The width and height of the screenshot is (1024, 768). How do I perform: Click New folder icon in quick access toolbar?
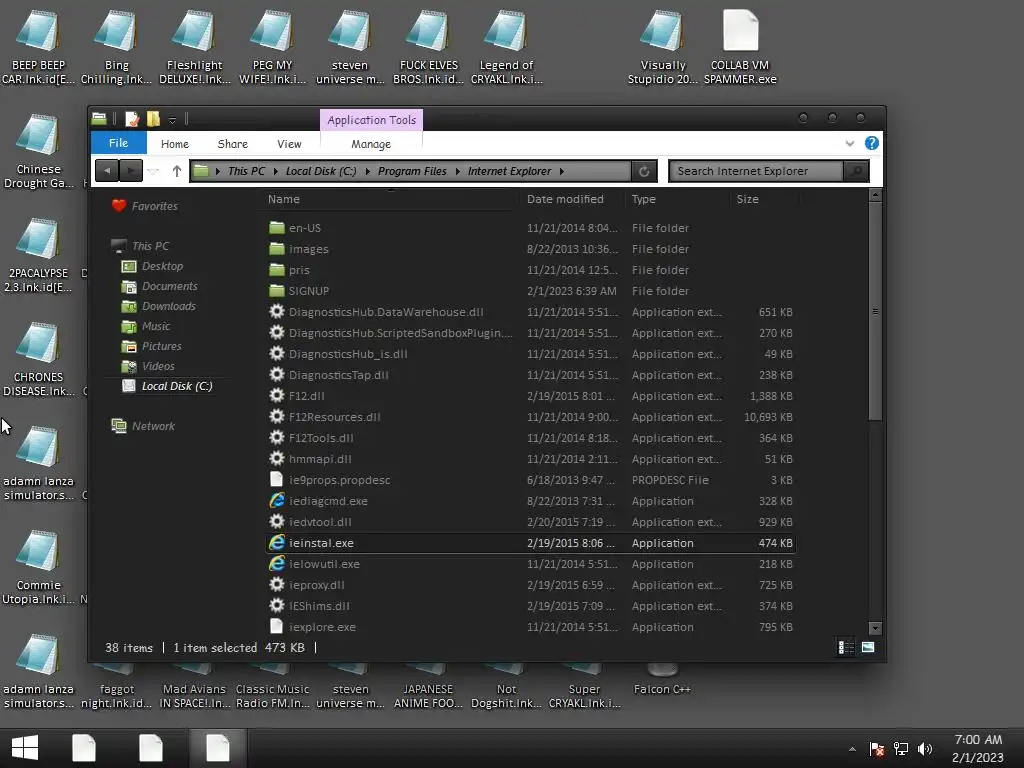click(153, 119)
